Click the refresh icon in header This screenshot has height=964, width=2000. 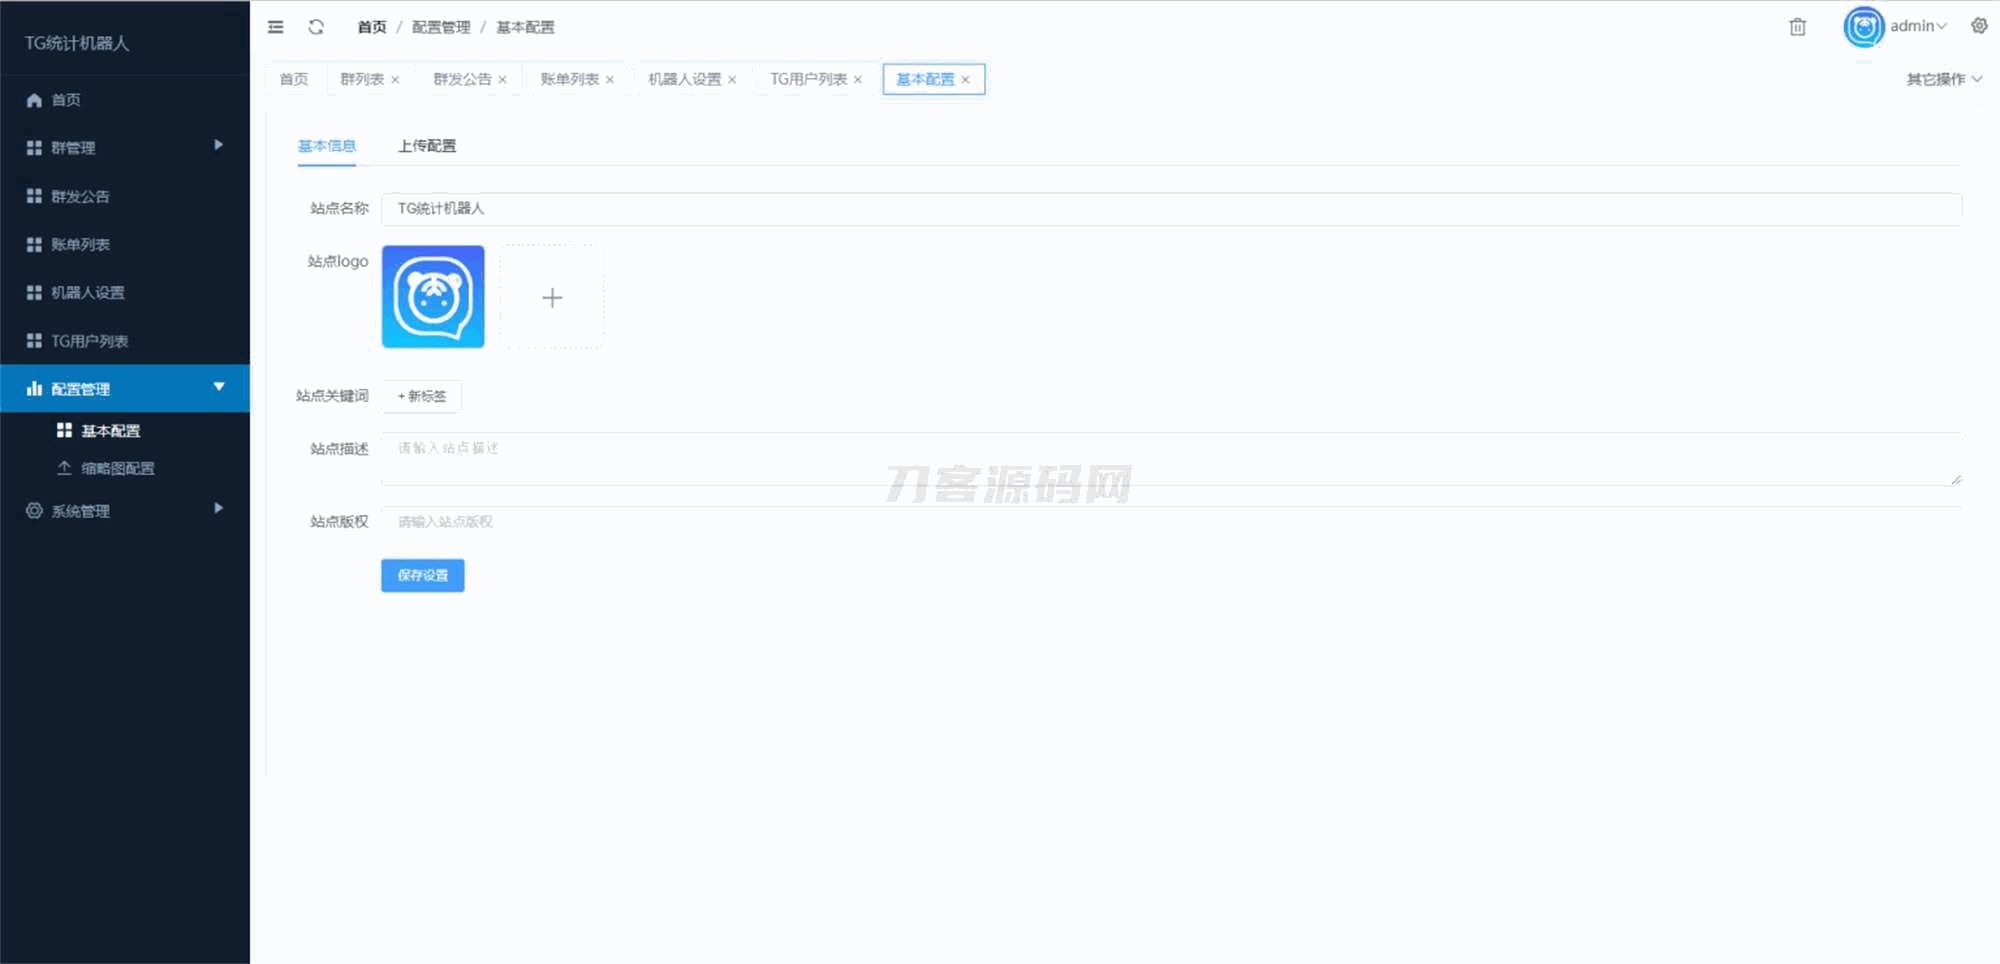pyautogui.click(x=316, y=27)
